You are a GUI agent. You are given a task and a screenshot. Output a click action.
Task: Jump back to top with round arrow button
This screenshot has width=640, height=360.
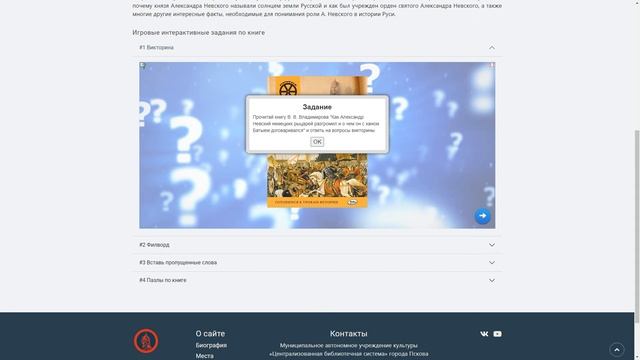(617, 350)
